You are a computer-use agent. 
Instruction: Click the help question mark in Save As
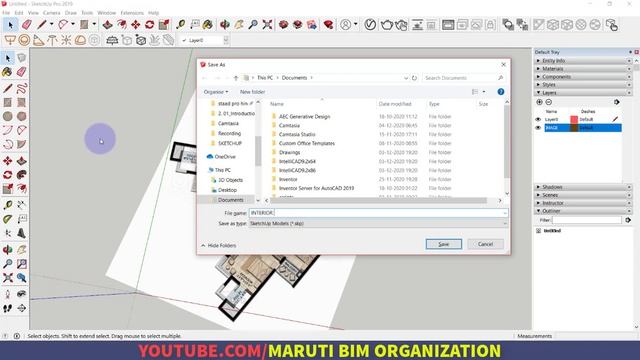pos(501,91)
